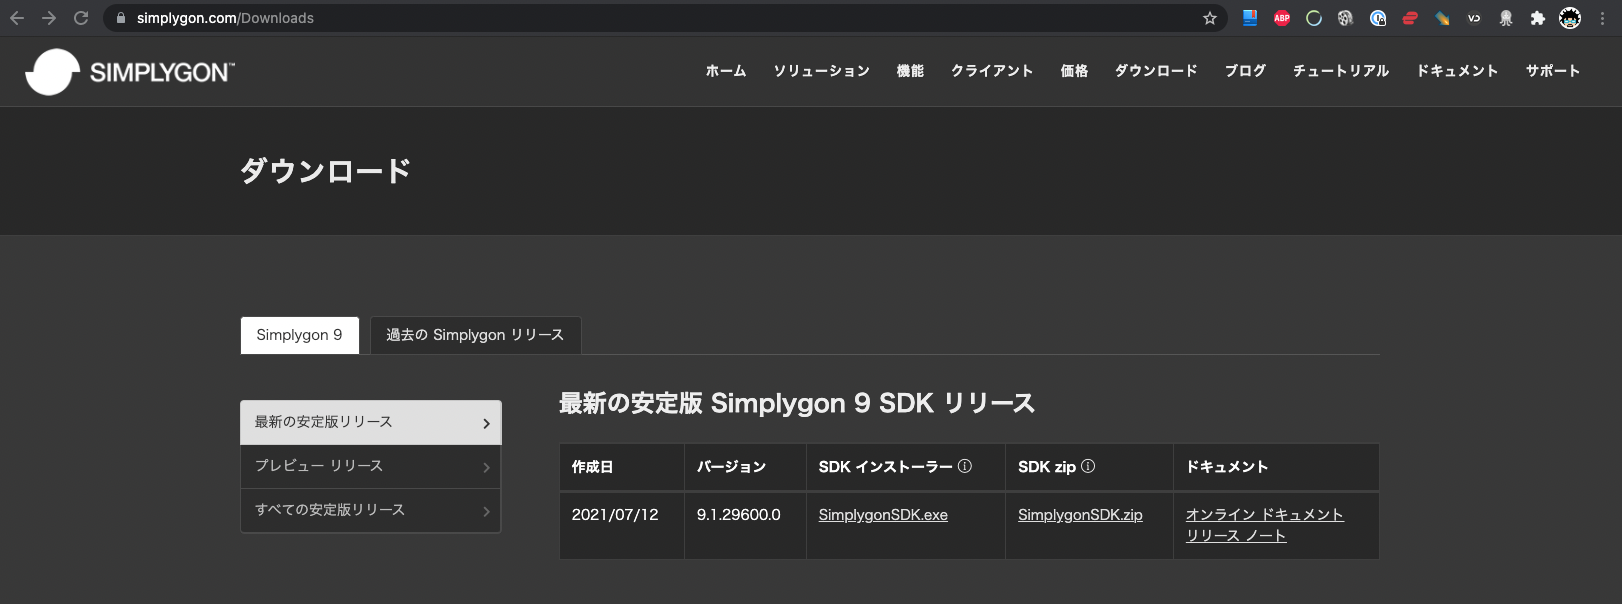Download SimplygonSDK.zip archive
This screenshot has width=1622, height=604.
[1080, 515]
